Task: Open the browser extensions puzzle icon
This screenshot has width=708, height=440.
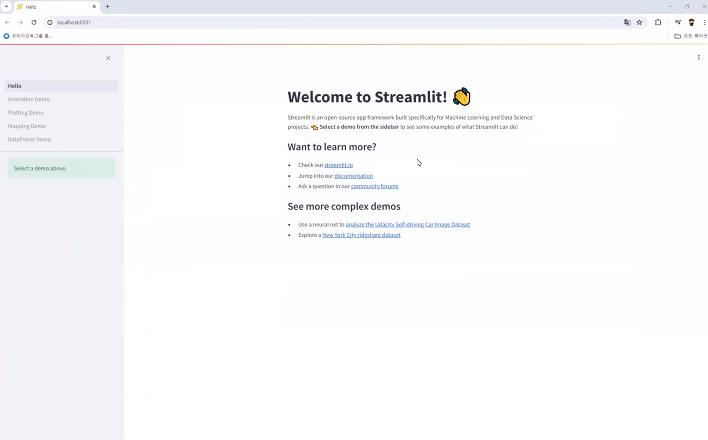Action: pos(658,22)
